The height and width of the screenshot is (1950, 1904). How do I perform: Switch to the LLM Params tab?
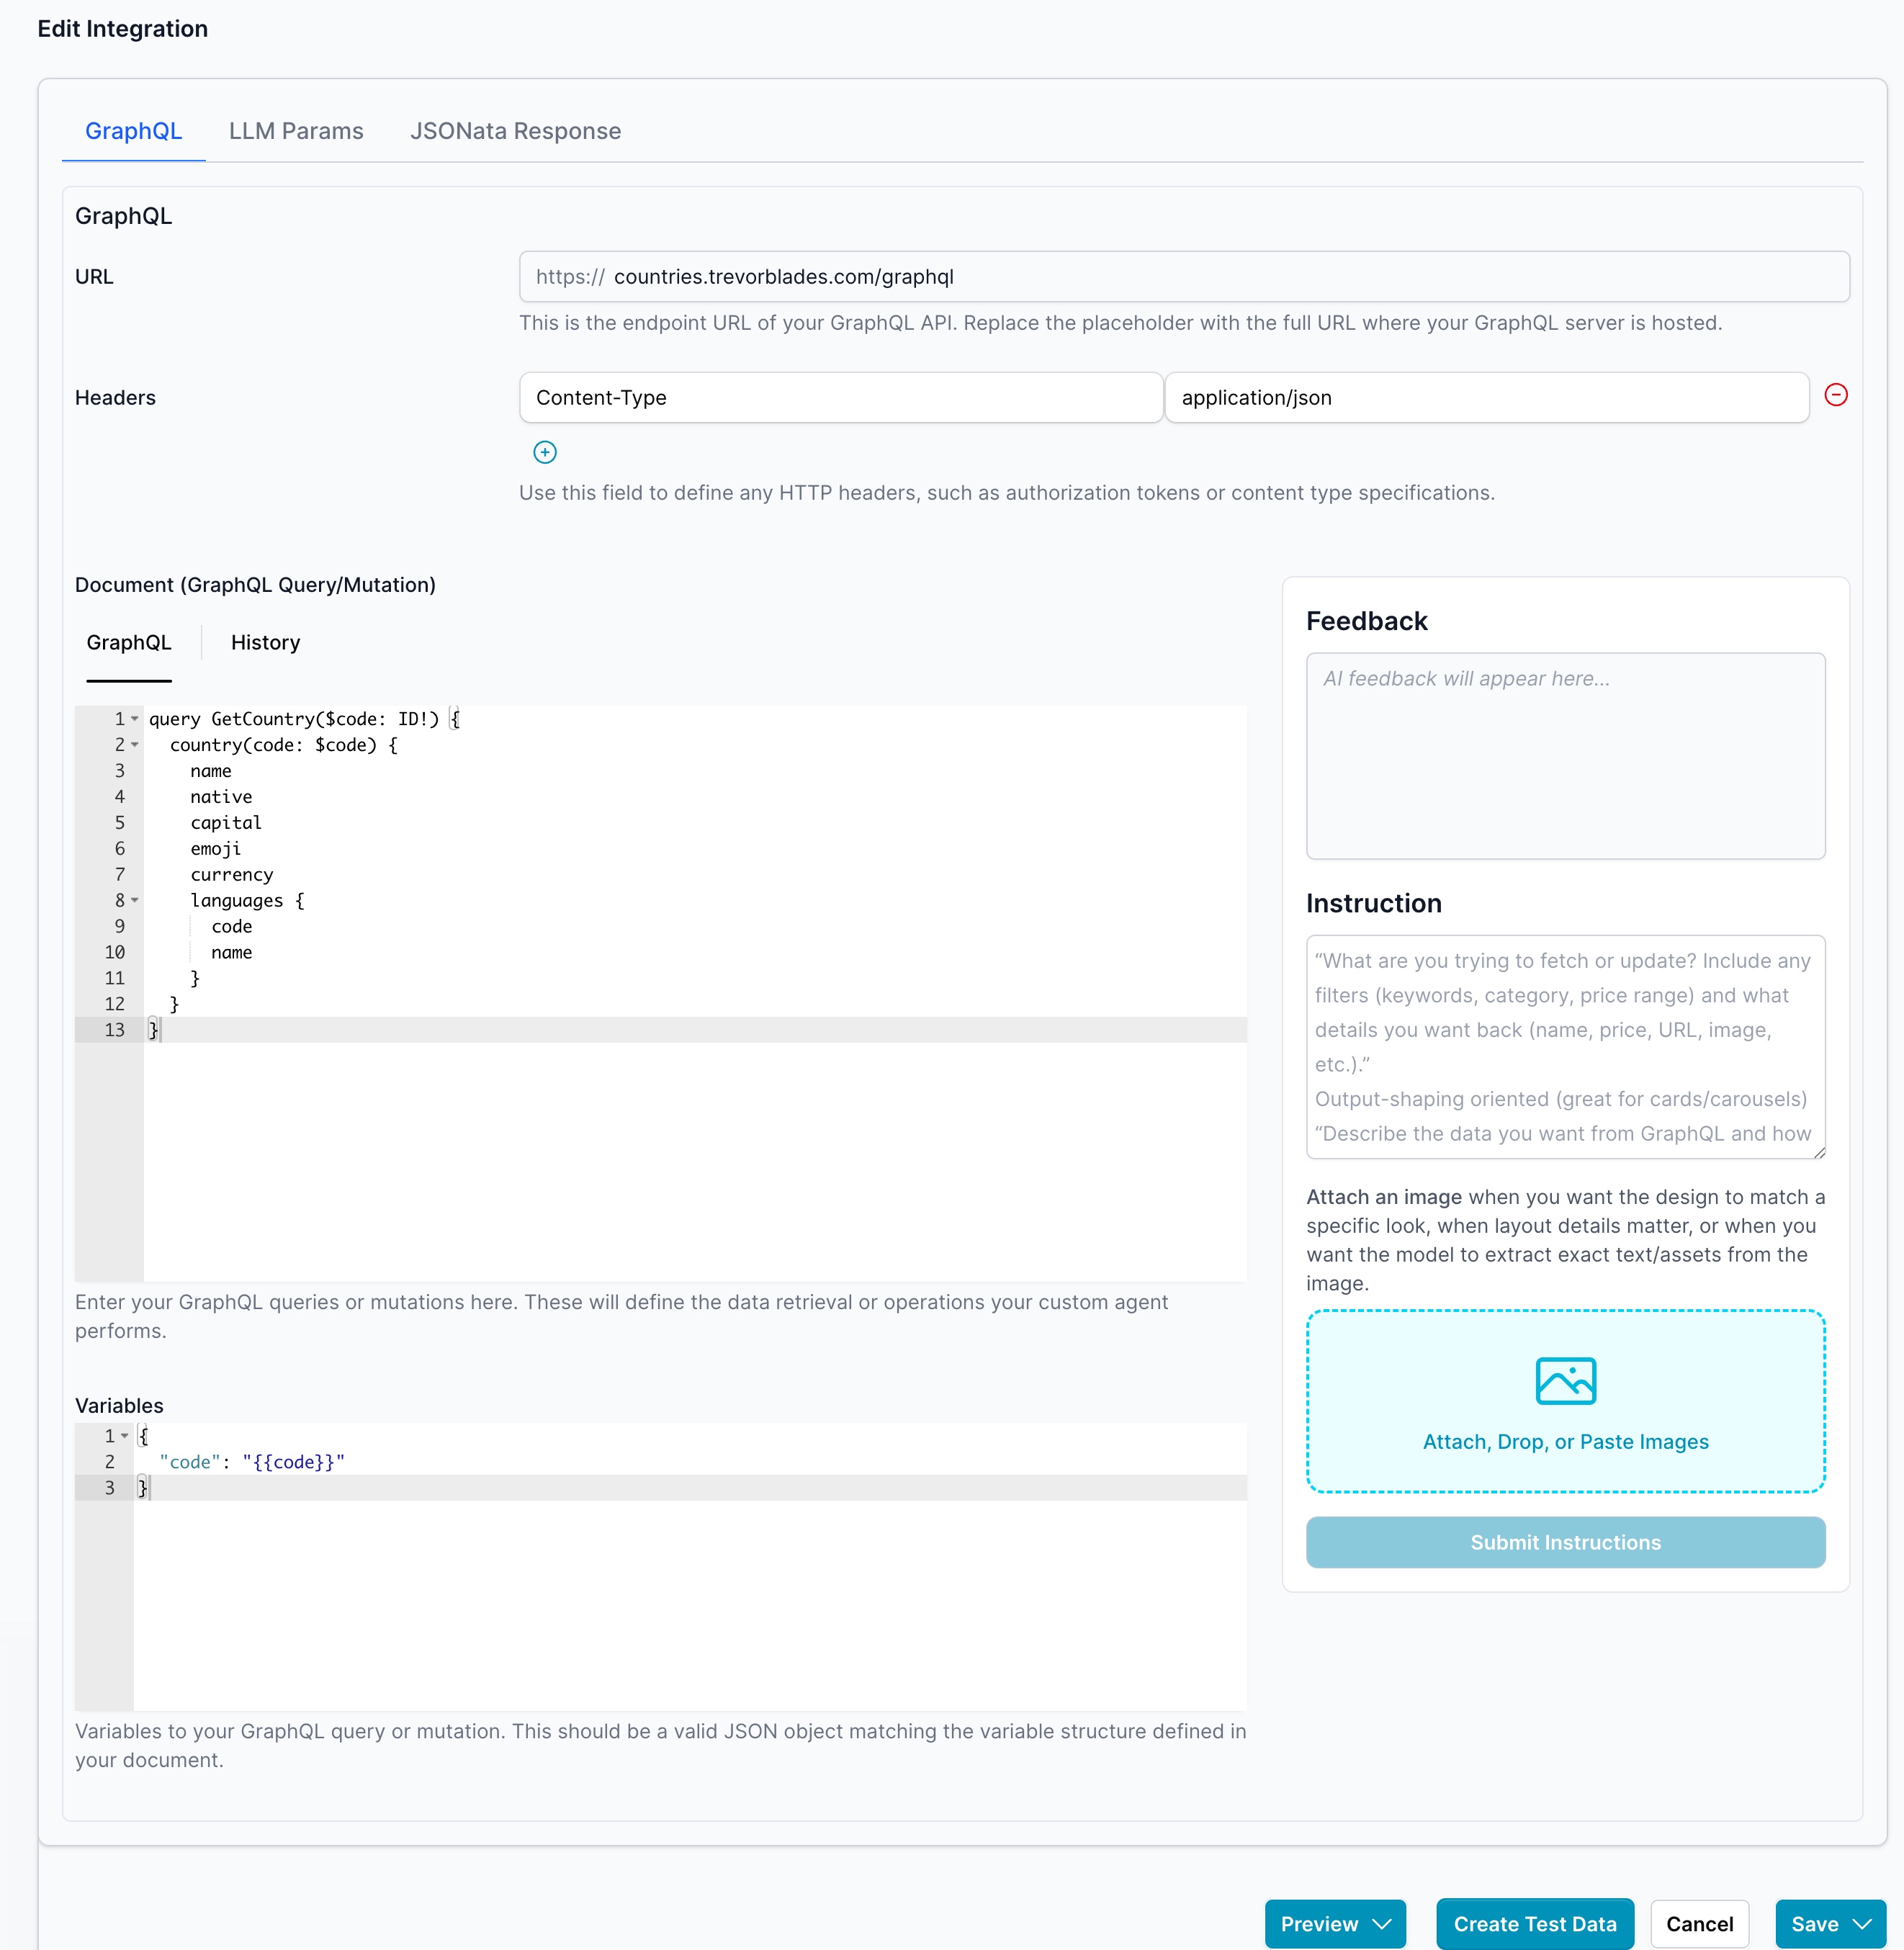tap(296, 131)
